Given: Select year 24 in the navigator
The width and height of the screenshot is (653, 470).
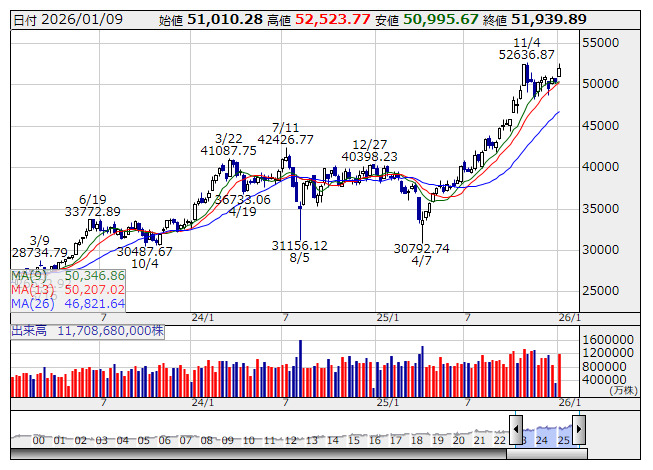Looking at the screenshot, I should pos(541,440).
